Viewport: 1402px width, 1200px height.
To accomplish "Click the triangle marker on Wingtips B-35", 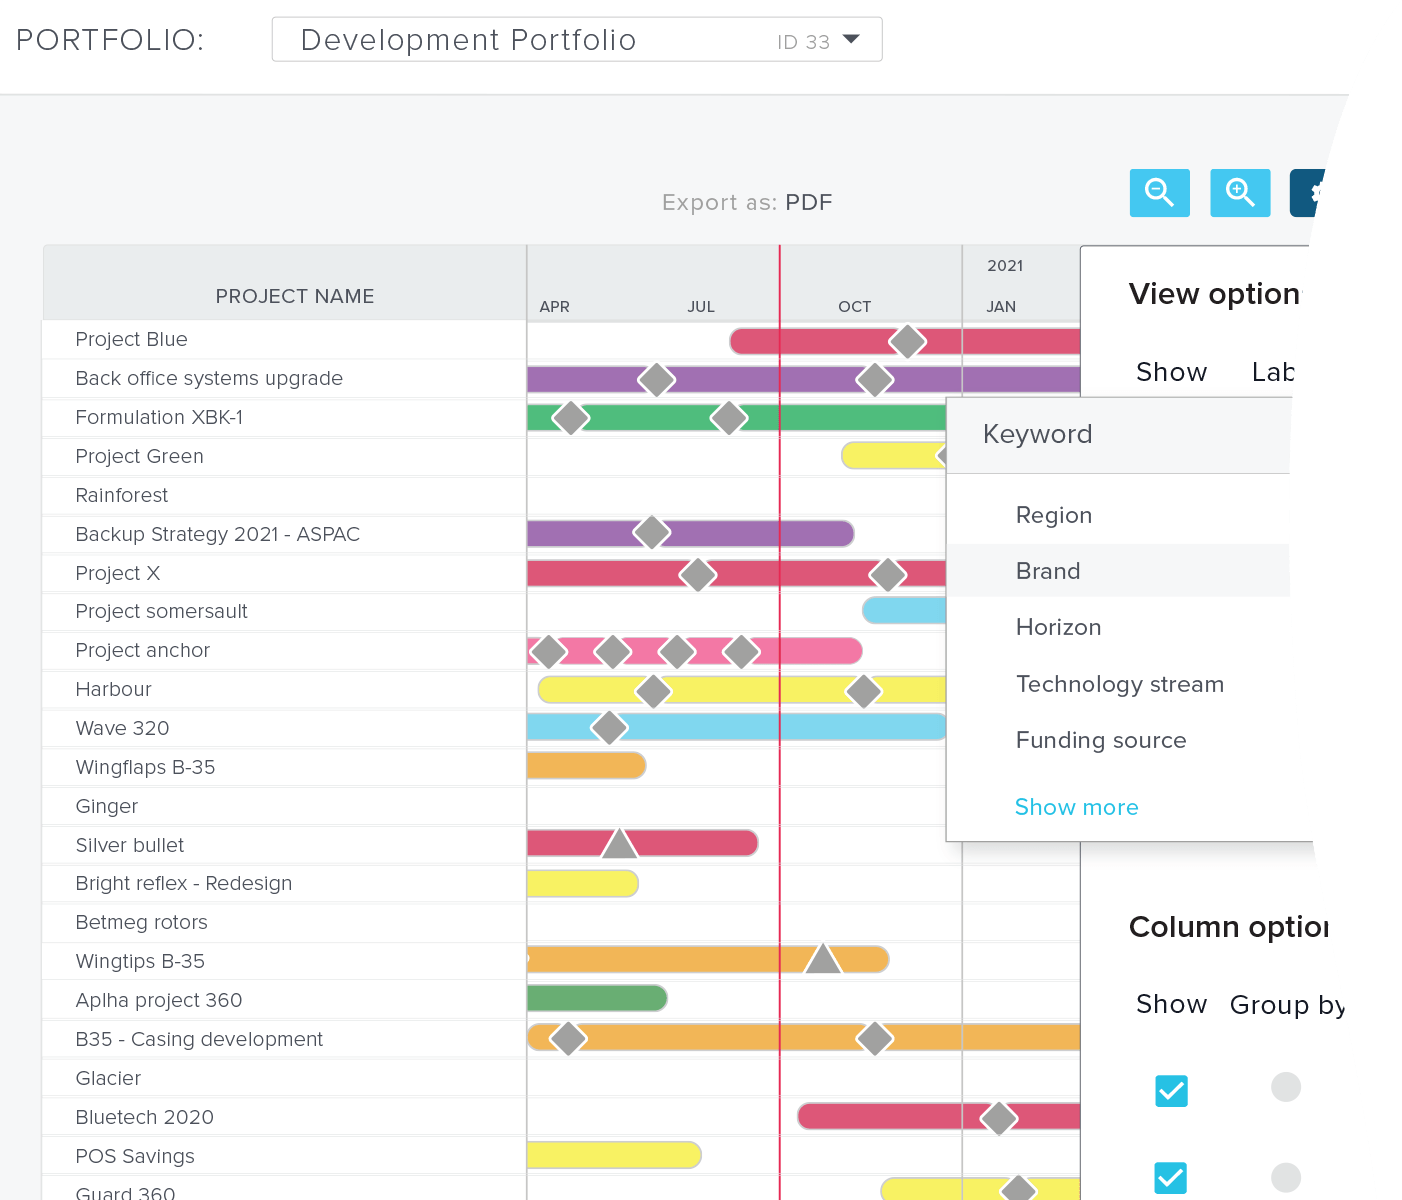I will click(823, 959).
